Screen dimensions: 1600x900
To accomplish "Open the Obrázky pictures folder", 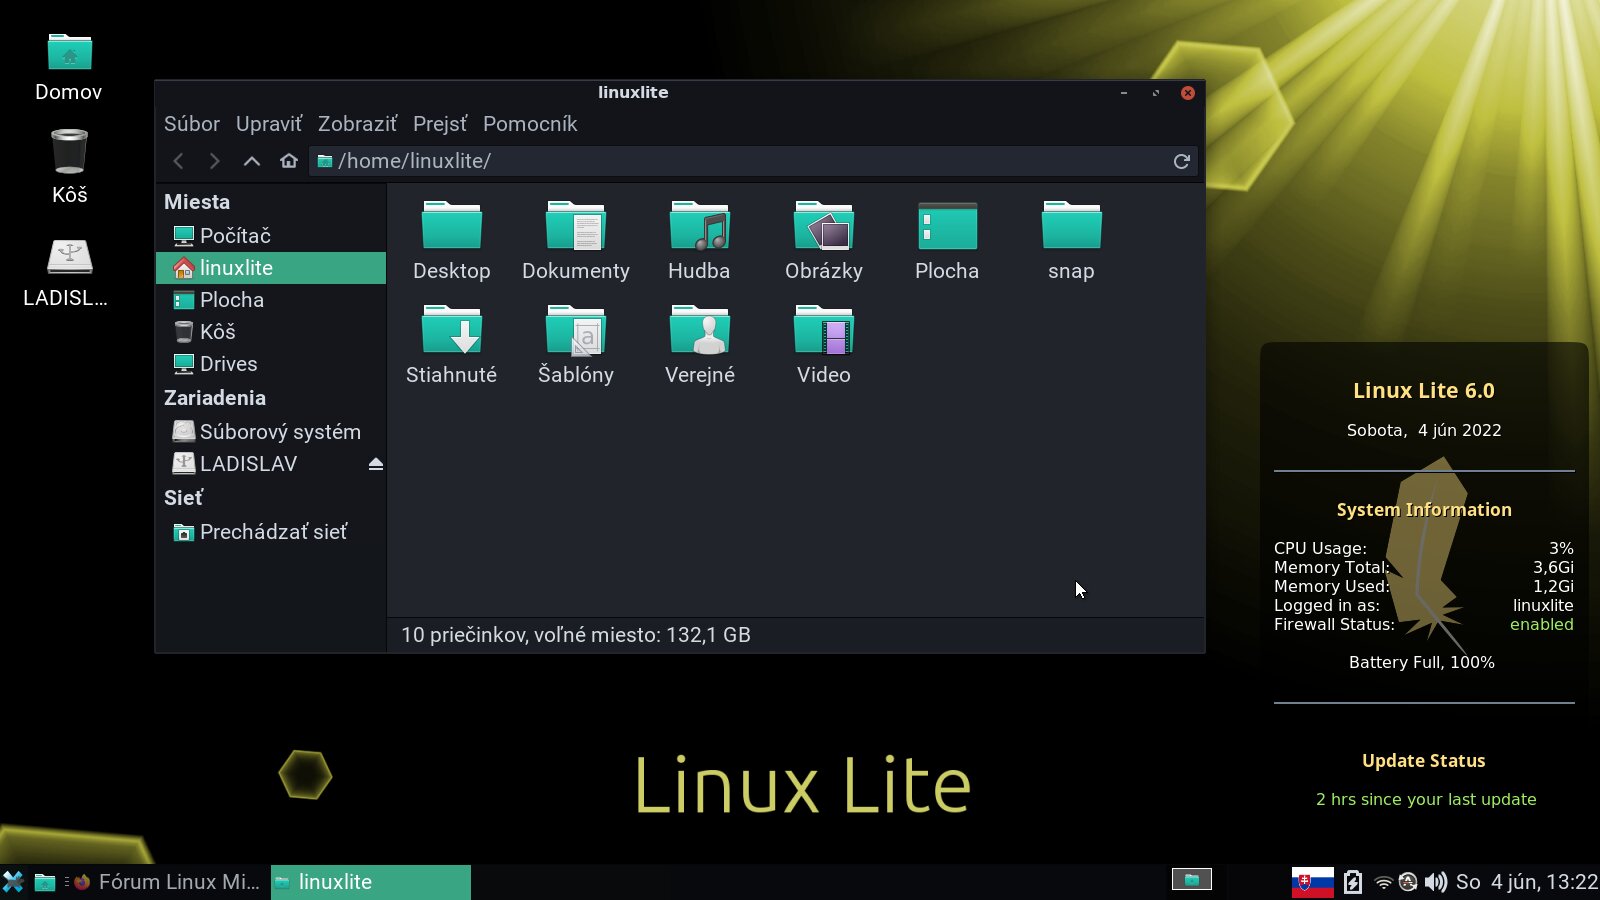I will pos(823,228).
